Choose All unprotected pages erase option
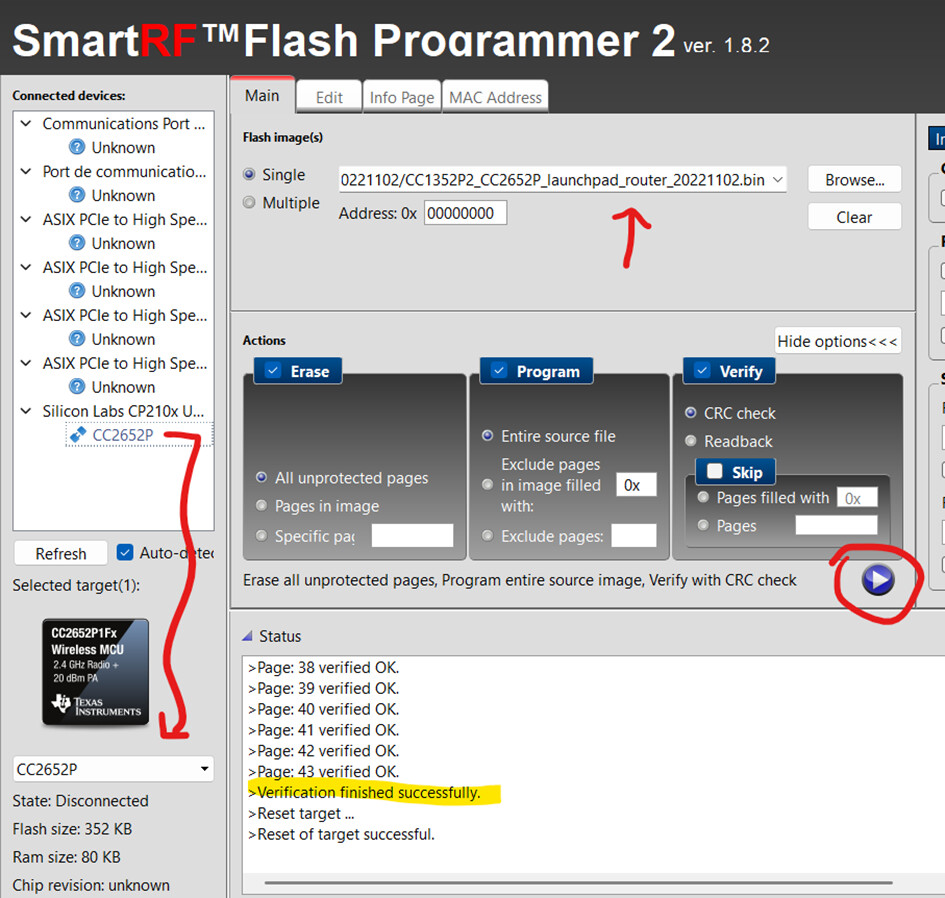 point(262,477)
